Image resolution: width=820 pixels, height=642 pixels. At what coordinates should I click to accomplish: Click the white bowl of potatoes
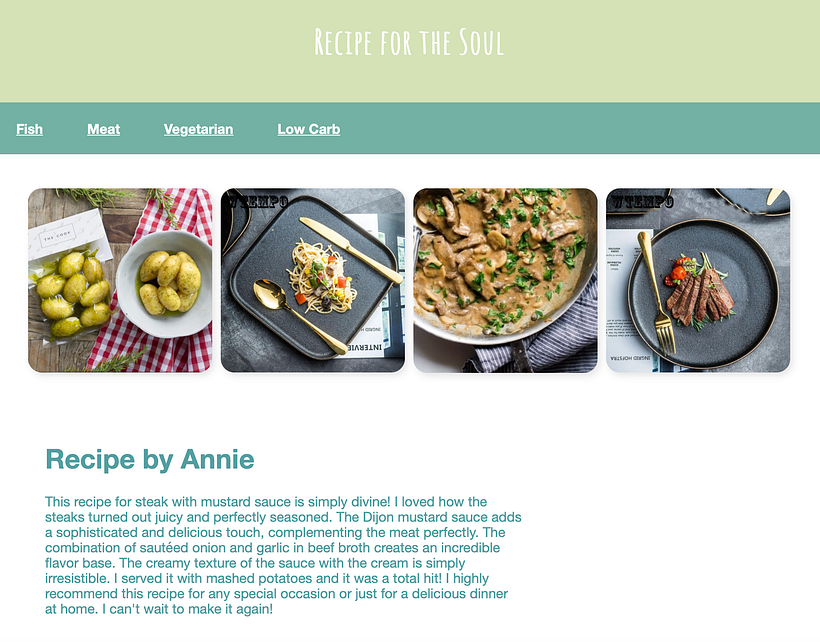pyautogui.click(x=164, y=284)
